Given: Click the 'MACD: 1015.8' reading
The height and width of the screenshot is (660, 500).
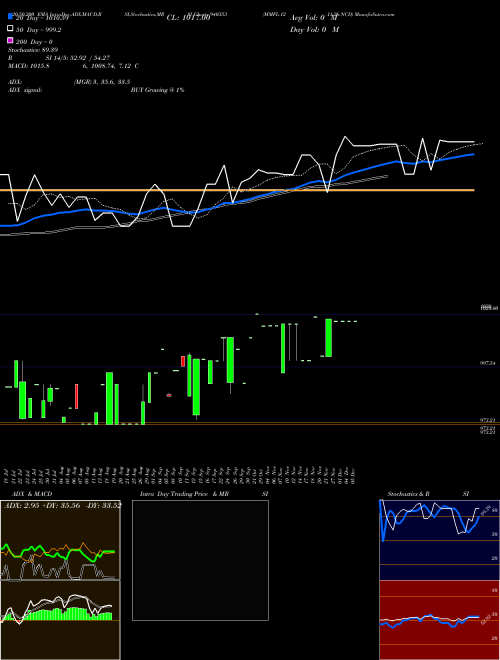Looking at the screenshot, I should 29,66.
